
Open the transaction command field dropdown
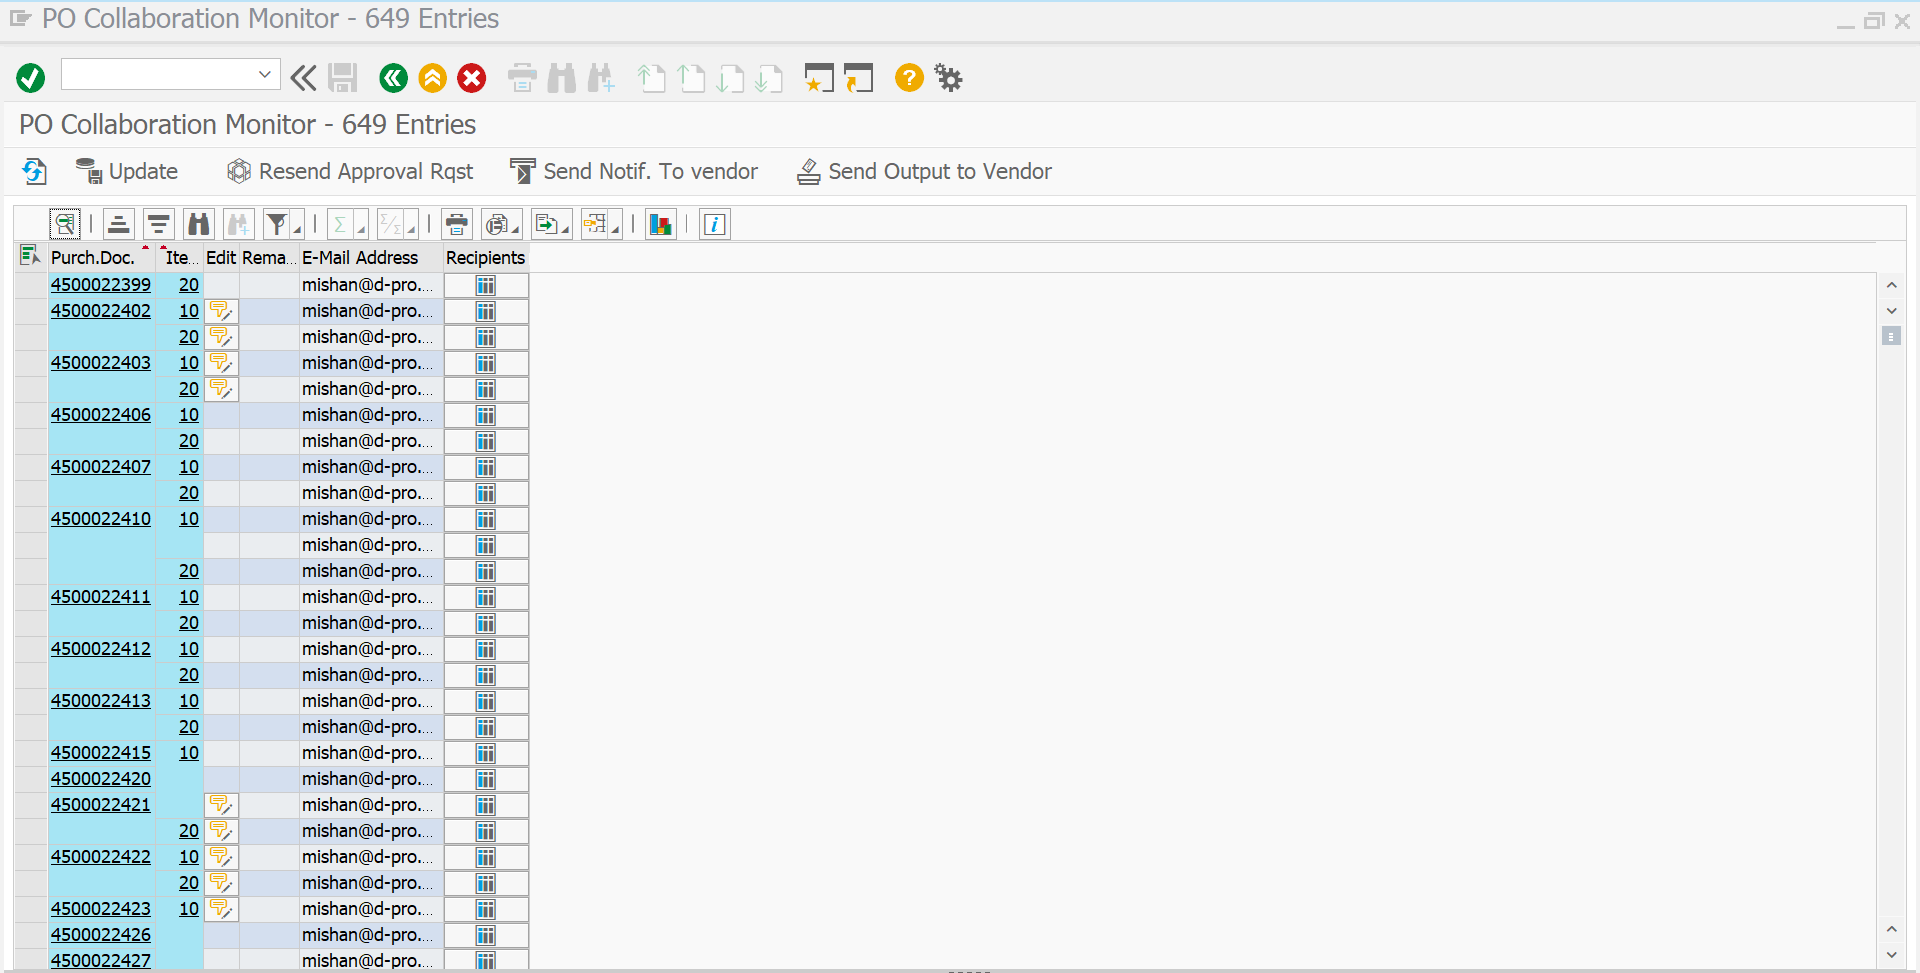[265, 74]
